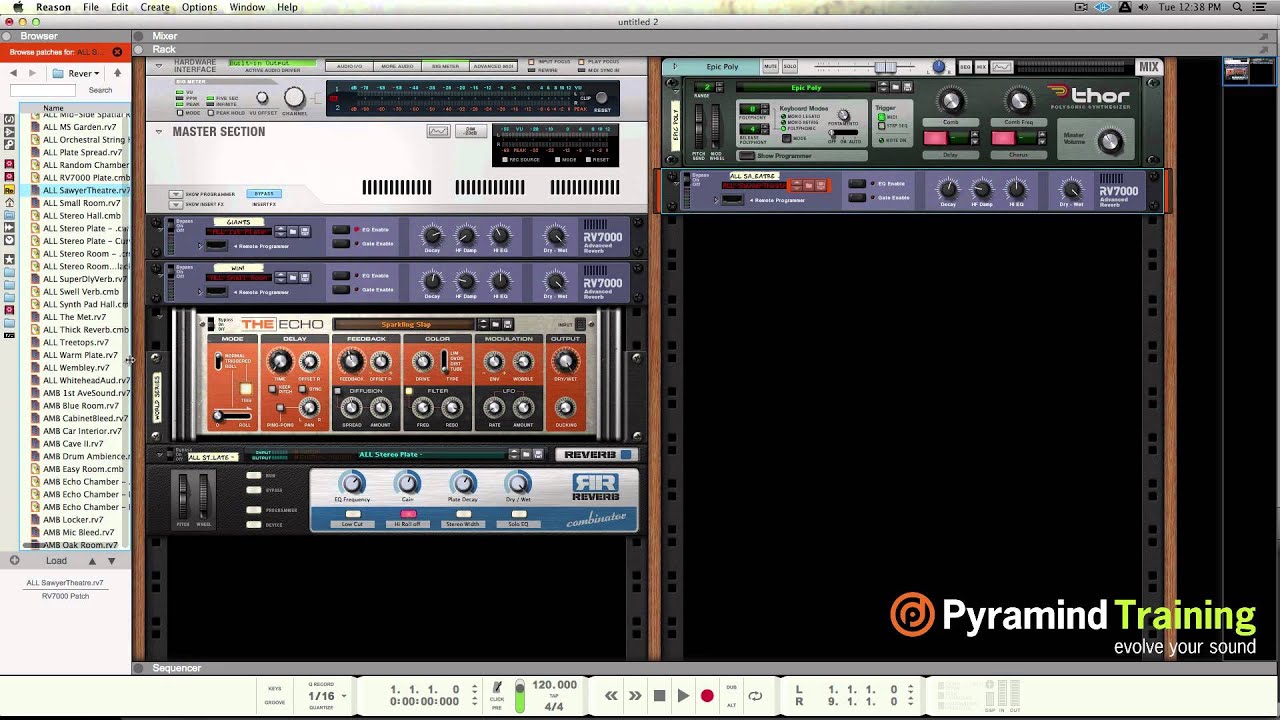Click the browser search text field

click(43, 91)
